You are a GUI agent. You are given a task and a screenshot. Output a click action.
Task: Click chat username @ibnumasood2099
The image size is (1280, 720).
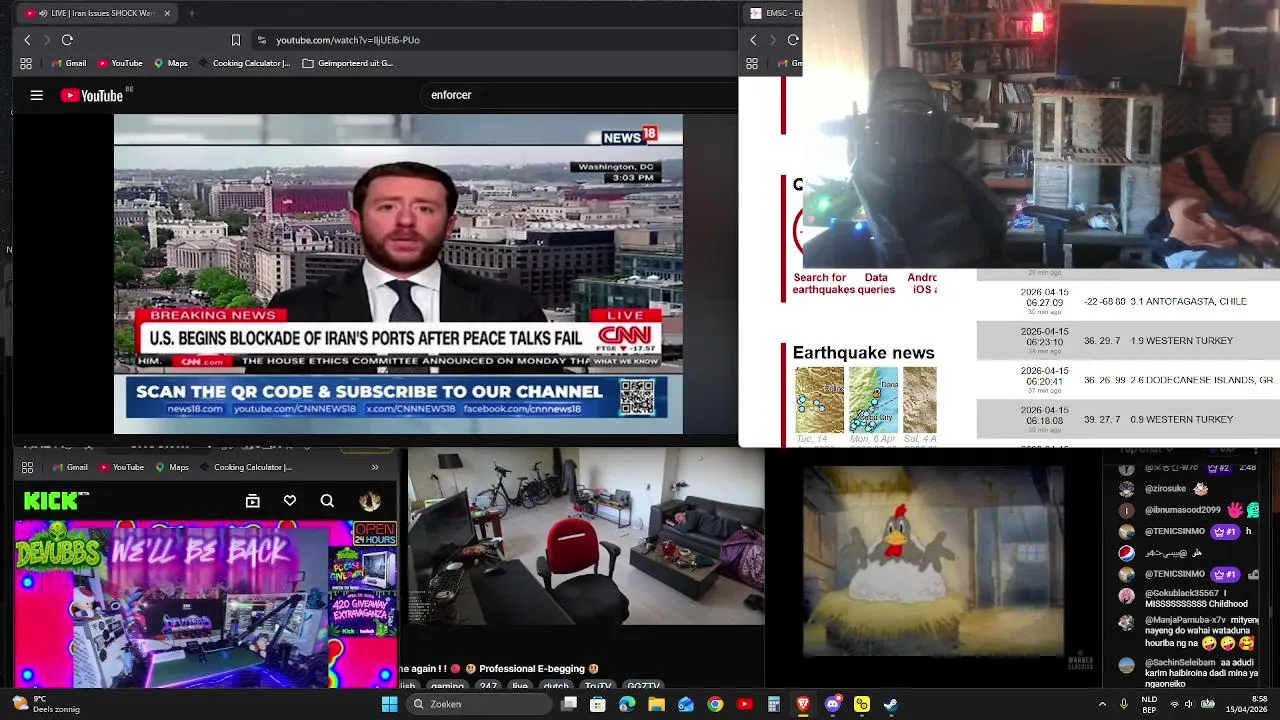(x=1183, y=510)
